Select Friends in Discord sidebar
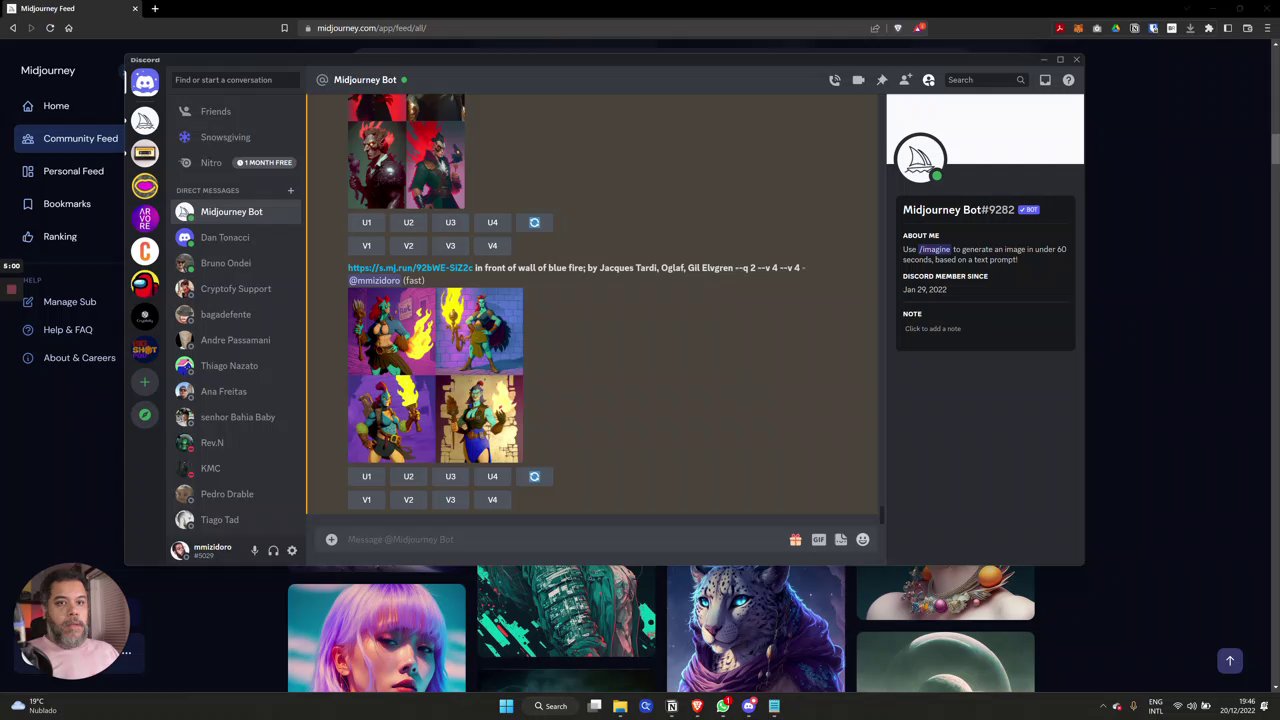Viewport: 1280px width, 720px height. pos(235,112)
